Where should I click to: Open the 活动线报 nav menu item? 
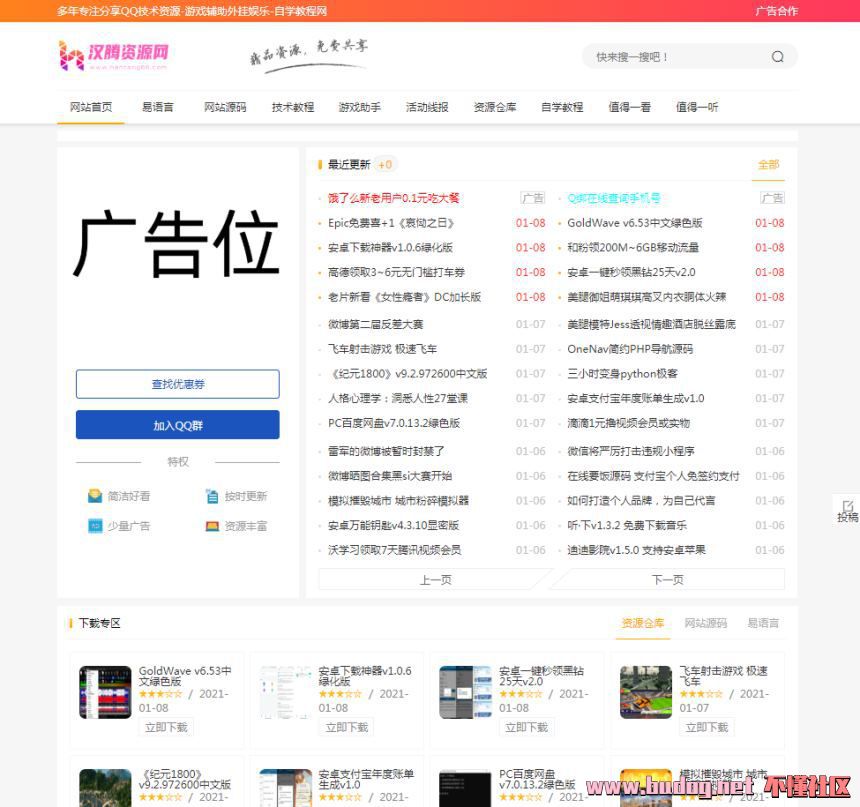tap(427, 107)
